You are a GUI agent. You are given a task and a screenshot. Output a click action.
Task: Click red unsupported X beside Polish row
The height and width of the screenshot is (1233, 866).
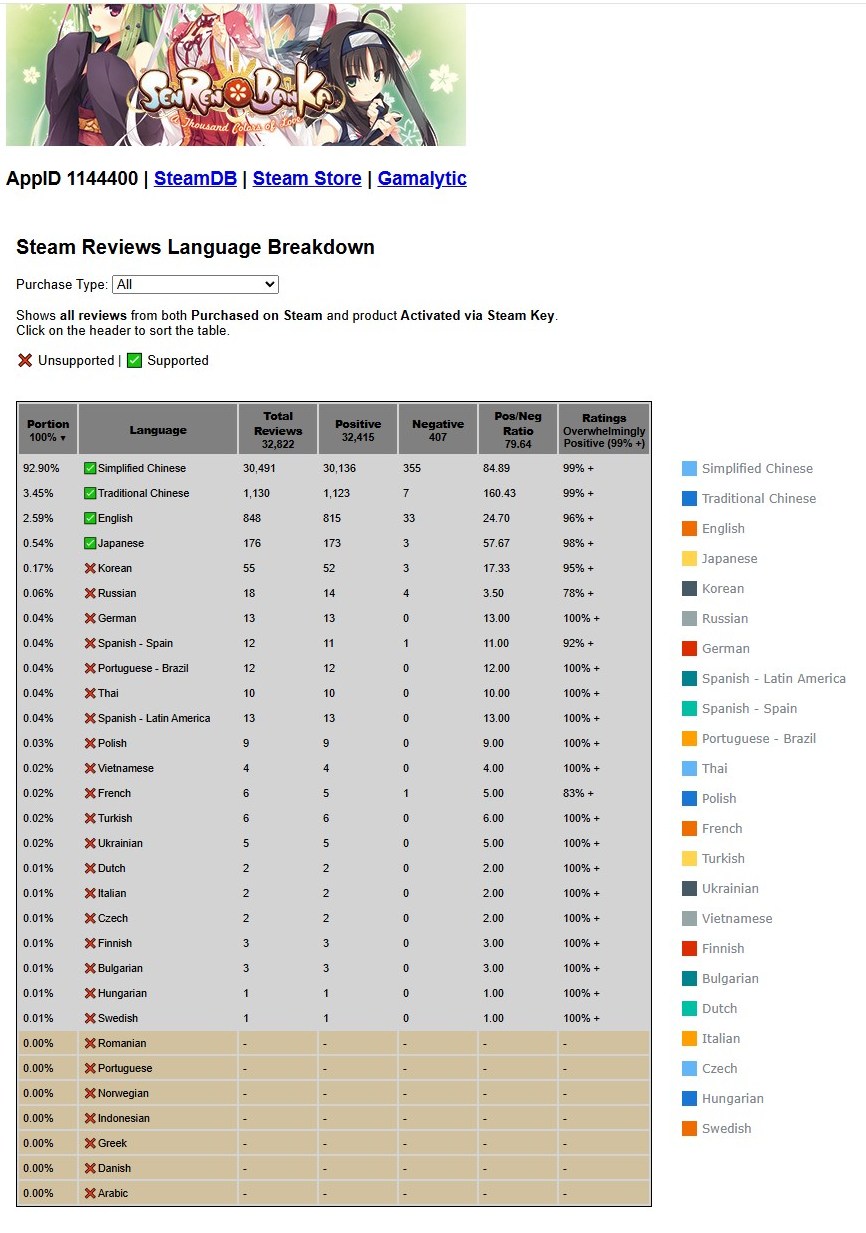pos(90,743)
